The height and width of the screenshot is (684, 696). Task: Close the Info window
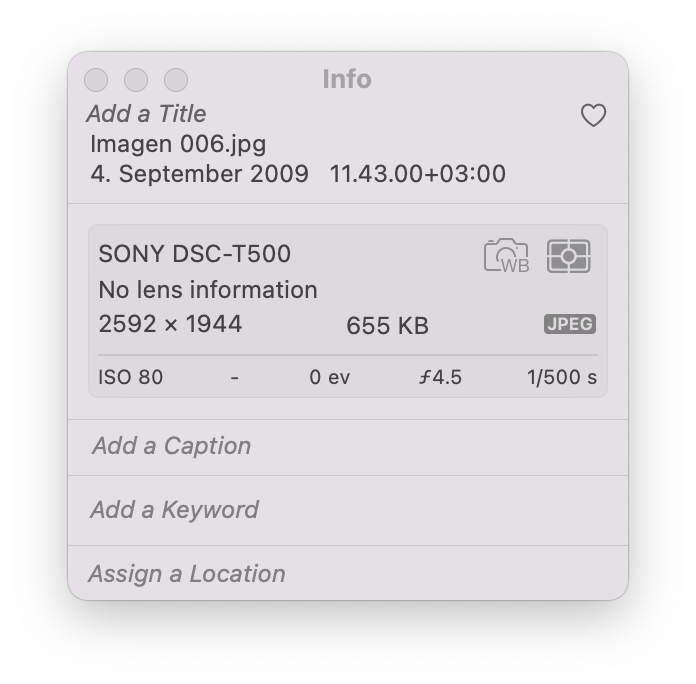[x=96, y=80]
